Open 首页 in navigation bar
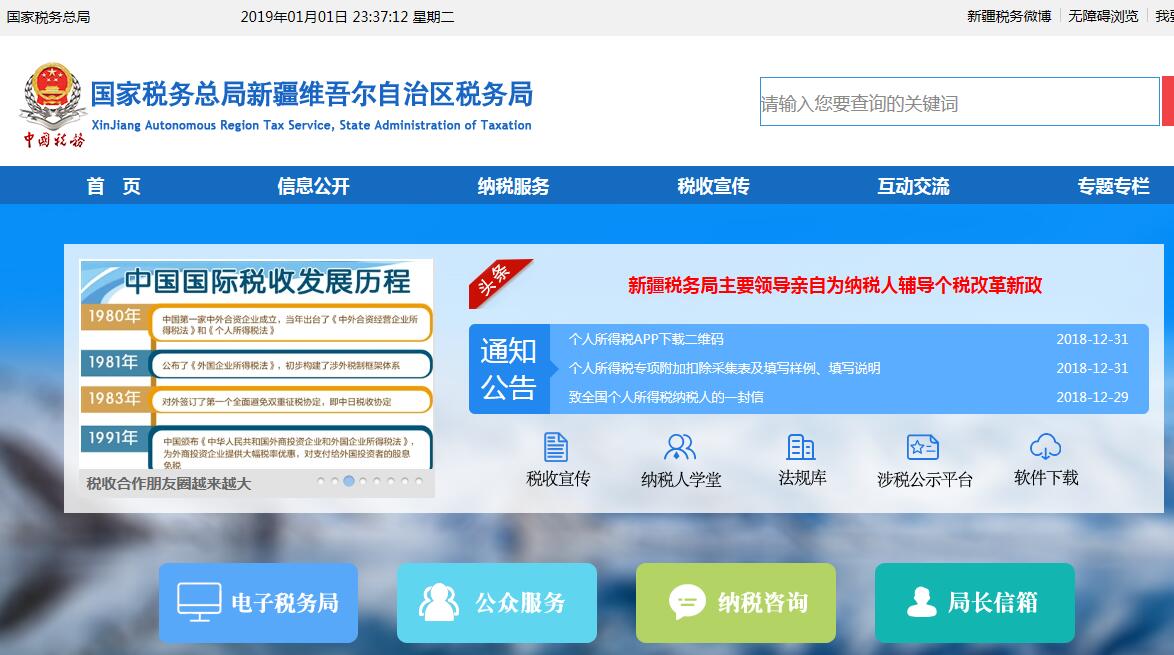This screenshot has width=1174, height=655. [x=114, y=186]
